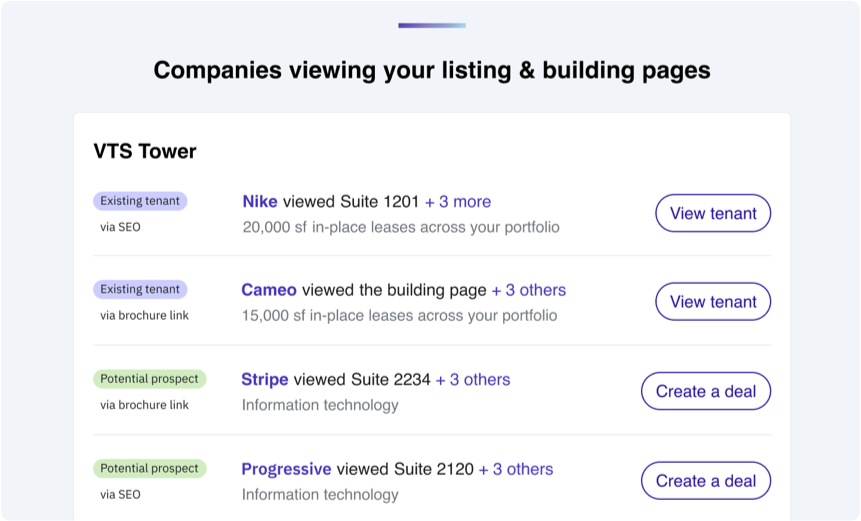Click Potential prospect badge in Progressive row
861x521 pixels.
point(149,468)
